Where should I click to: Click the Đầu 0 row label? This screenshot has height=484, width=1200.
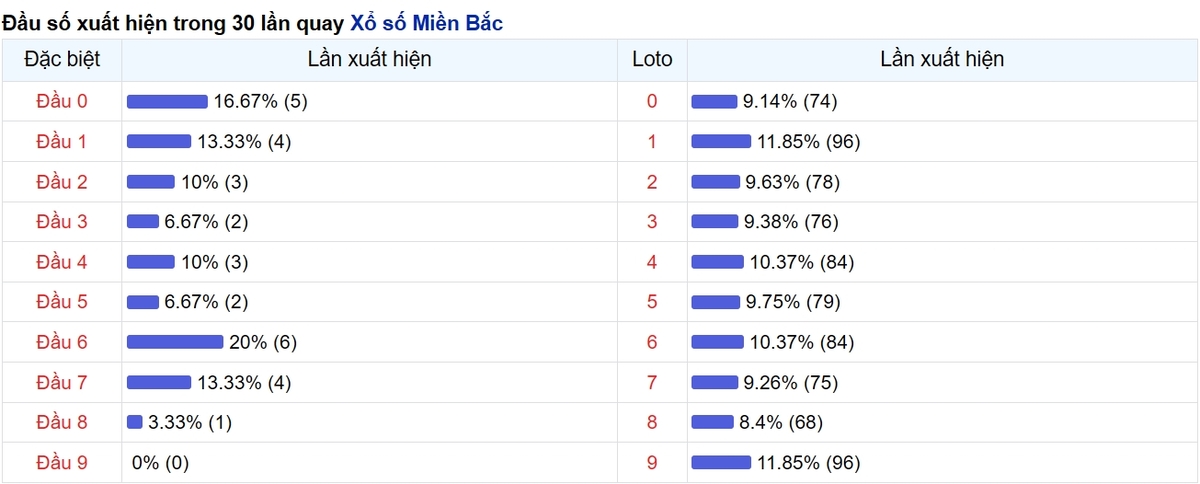pyautogui.click(x=62, y=101)
